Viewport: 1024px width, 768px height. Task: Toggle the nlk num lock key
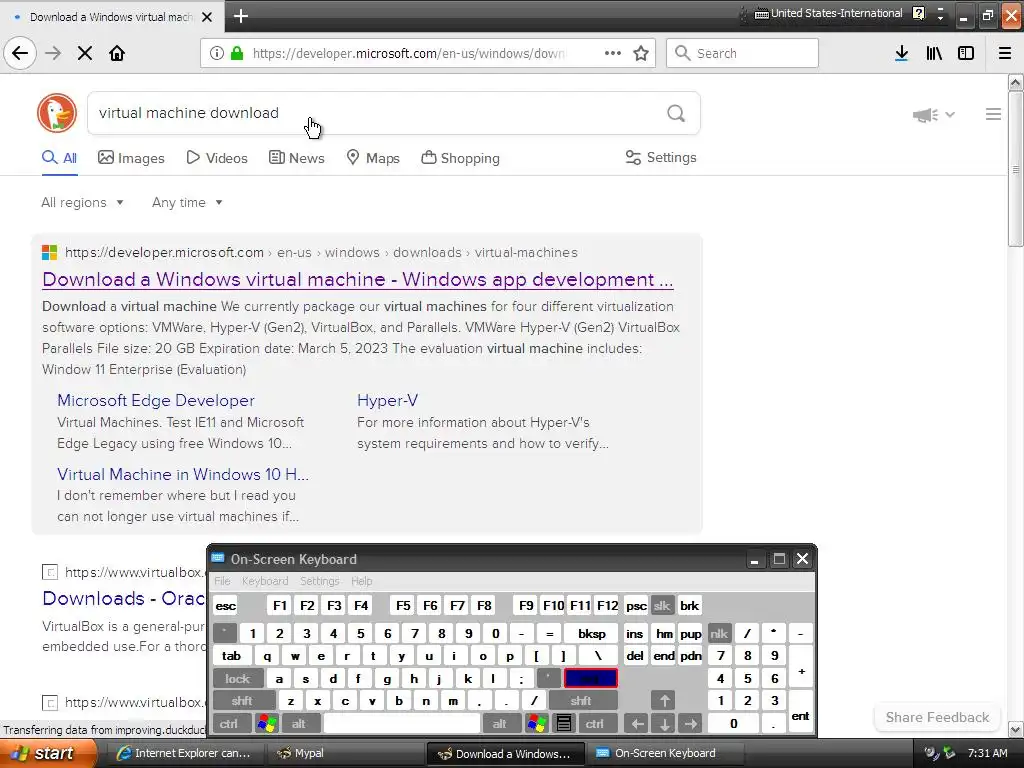(719, 633)
